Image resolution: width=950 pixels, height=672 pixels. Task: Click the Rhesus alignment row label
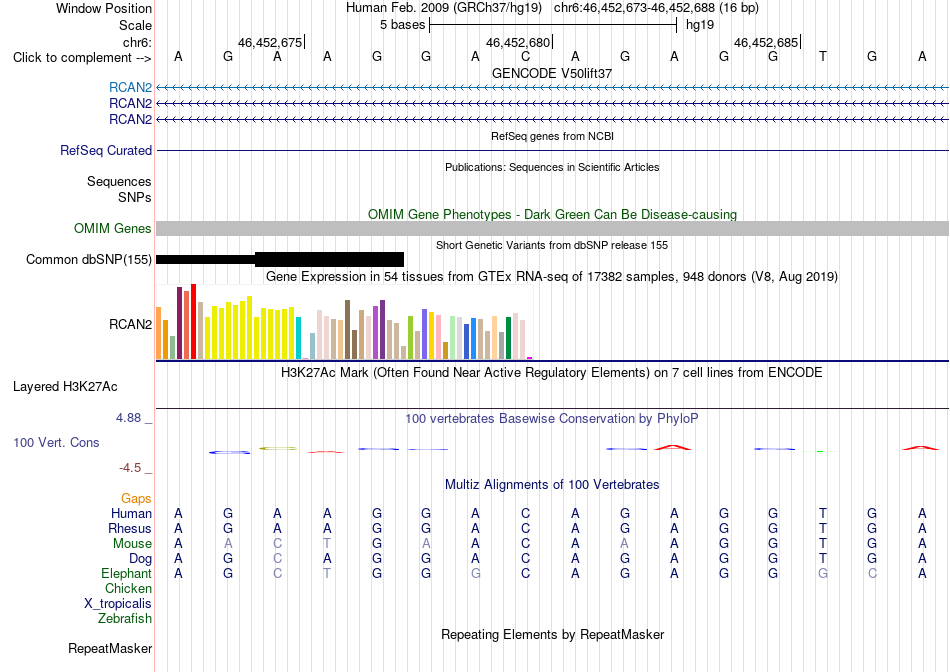tap(130, 528)
